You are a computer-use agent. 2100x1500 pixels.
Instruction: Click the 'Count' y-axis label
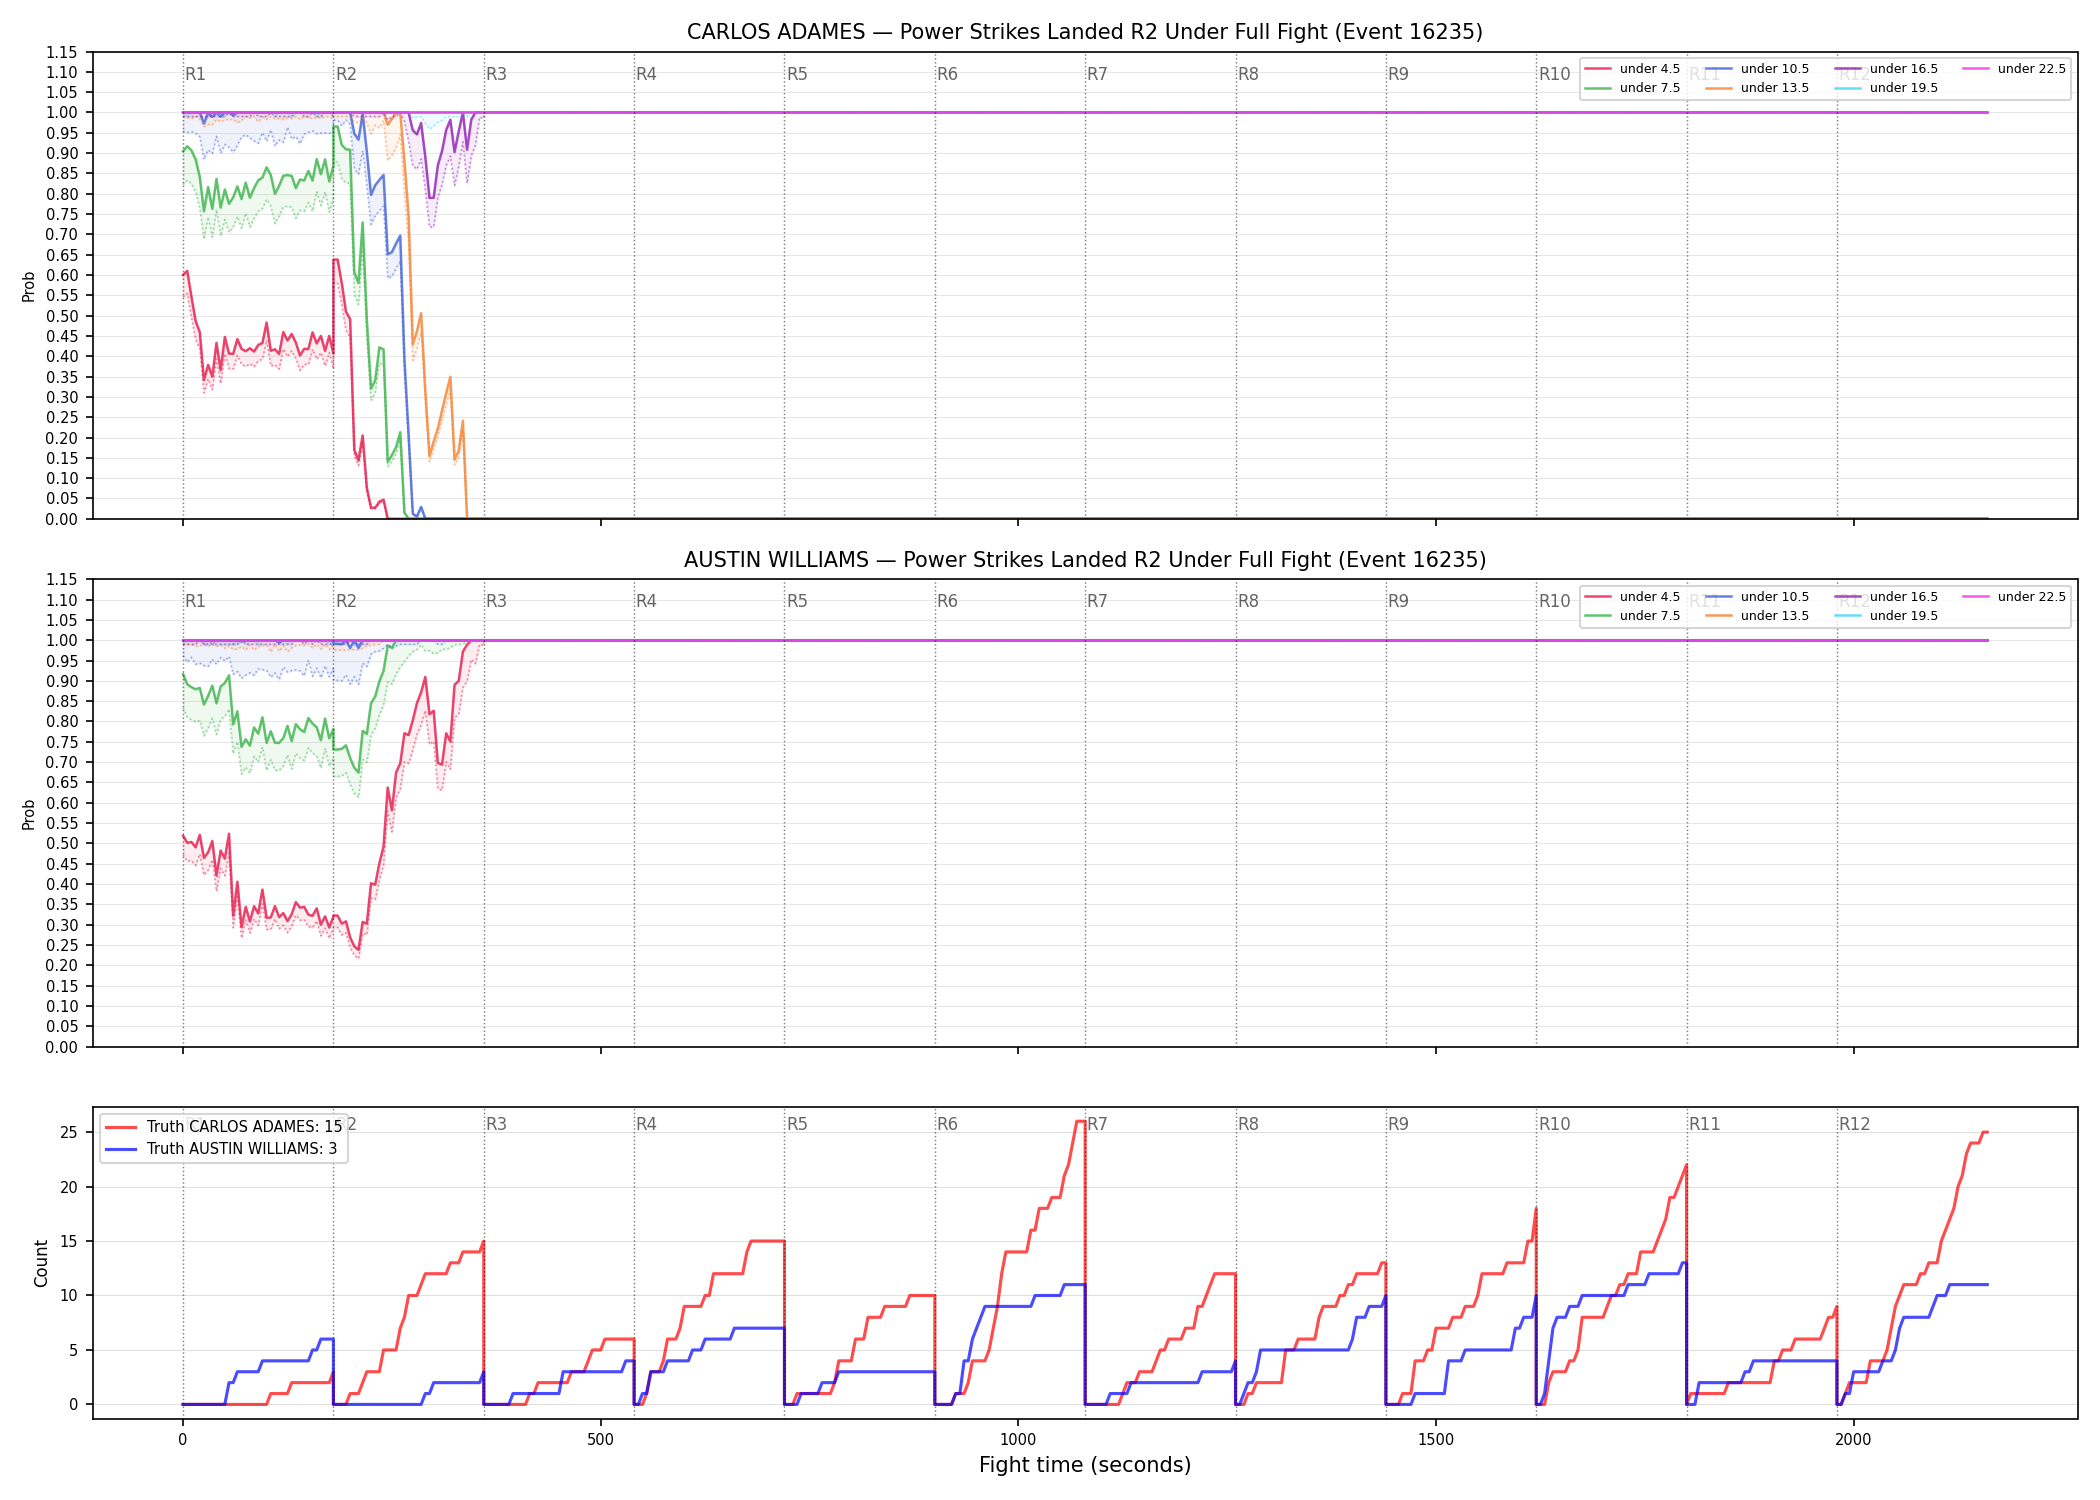pos(41,1263)
